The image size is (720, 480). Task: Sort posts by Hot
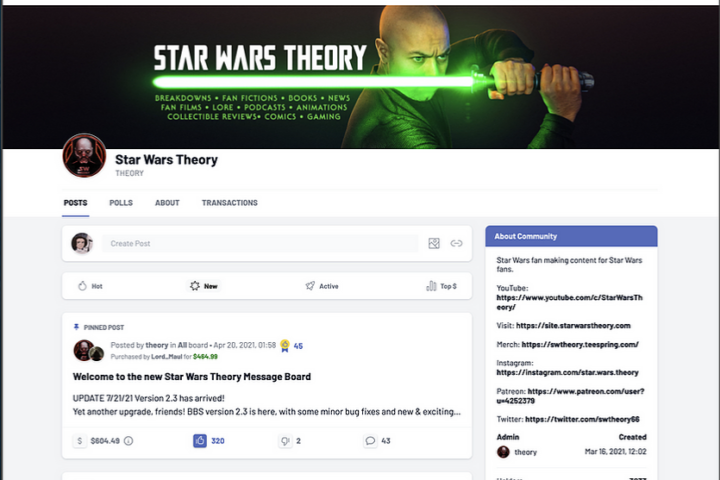90,286
